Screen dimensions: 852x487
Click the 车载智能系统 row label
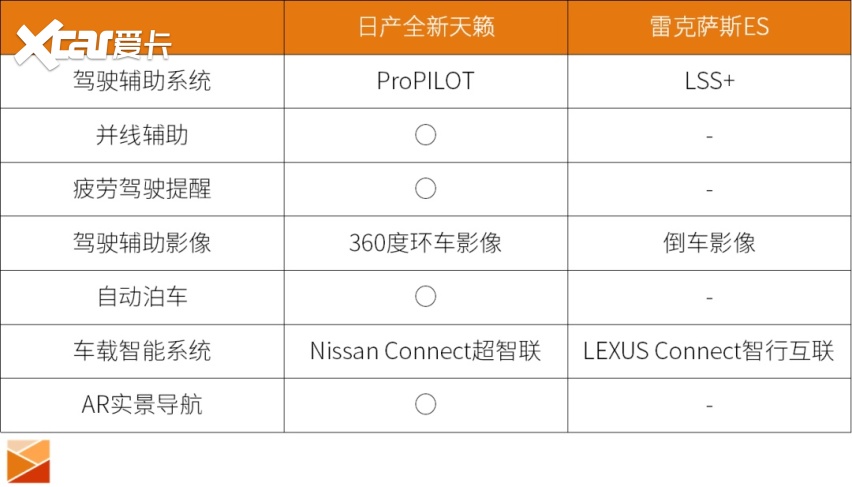click(x=142, y=351)
